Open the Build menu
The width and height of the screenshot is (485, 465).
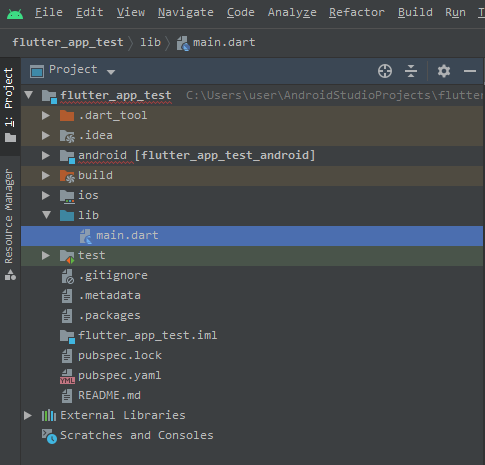point(415,12)
